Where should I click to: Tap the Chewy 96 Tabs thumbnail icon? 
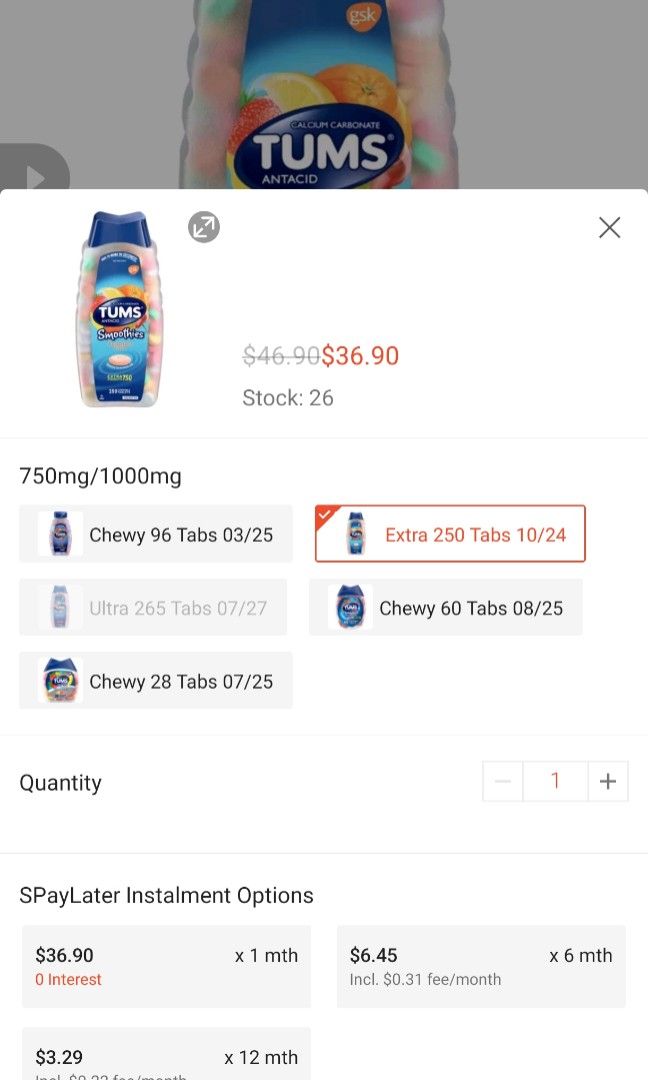(x=60, y=534)
